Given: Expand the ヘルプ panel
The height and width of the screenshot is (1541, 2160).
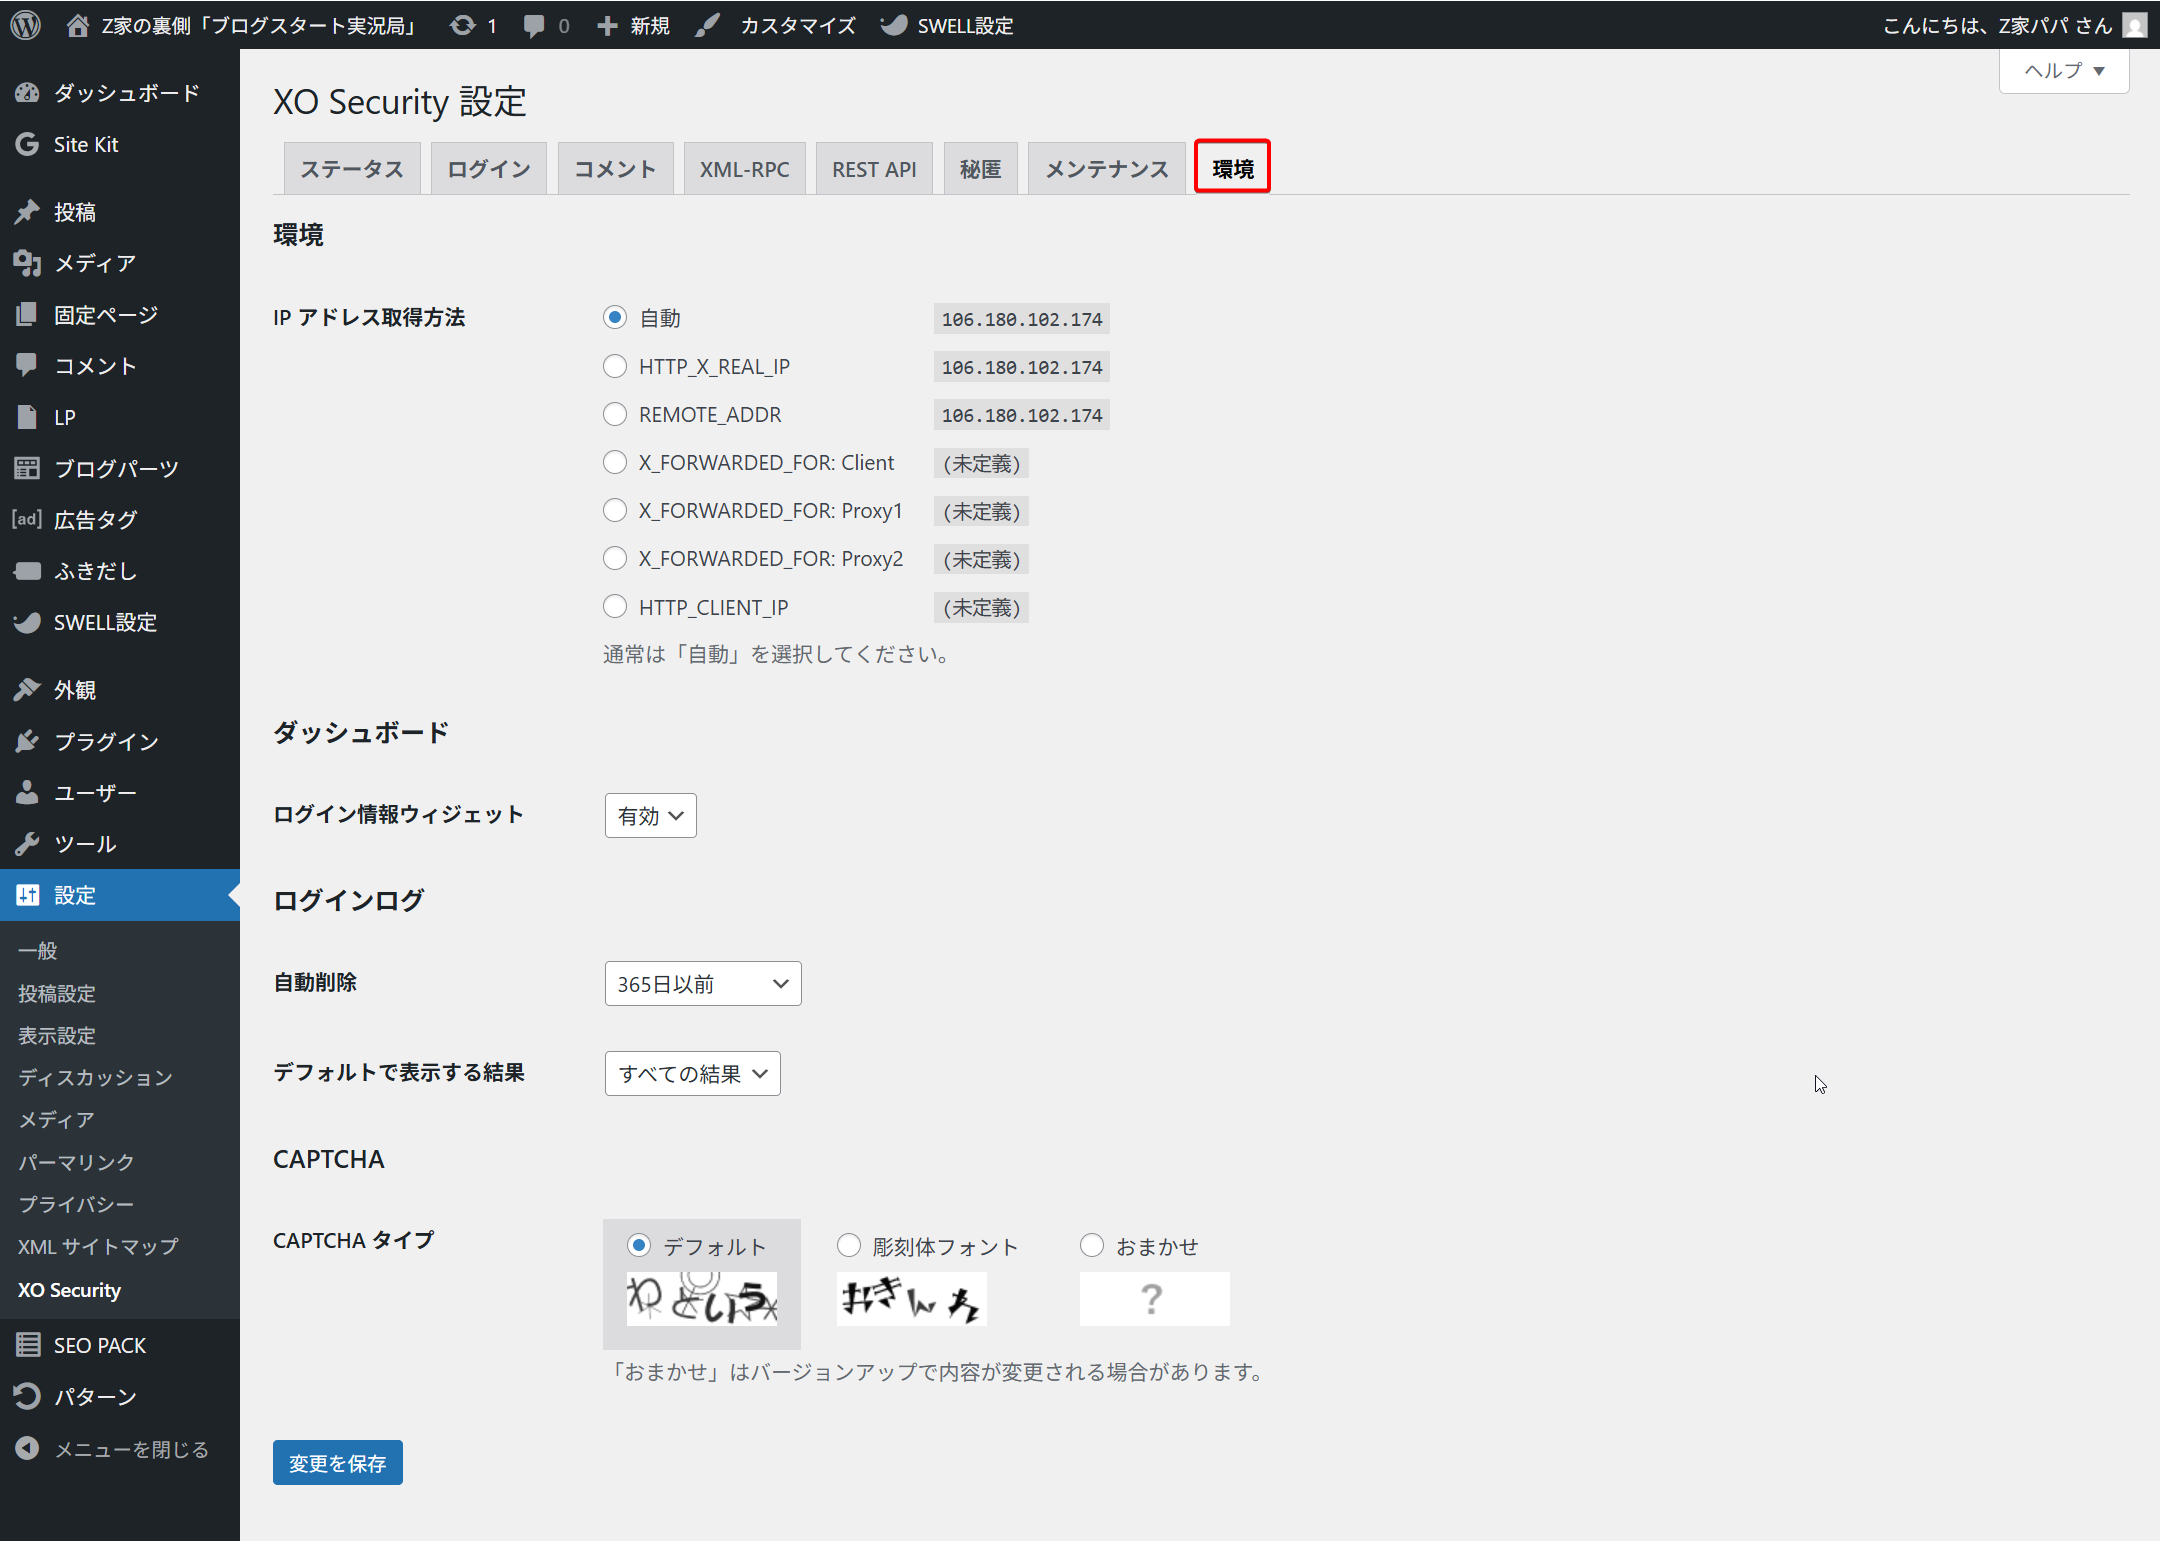Looking at the screenshot, I should click(x=2064, y=71).
